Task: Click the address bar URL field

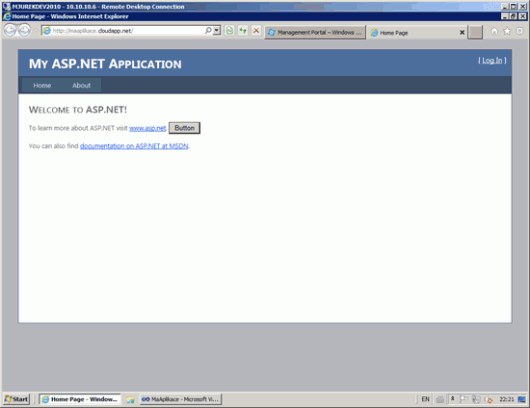Action: 128,31
